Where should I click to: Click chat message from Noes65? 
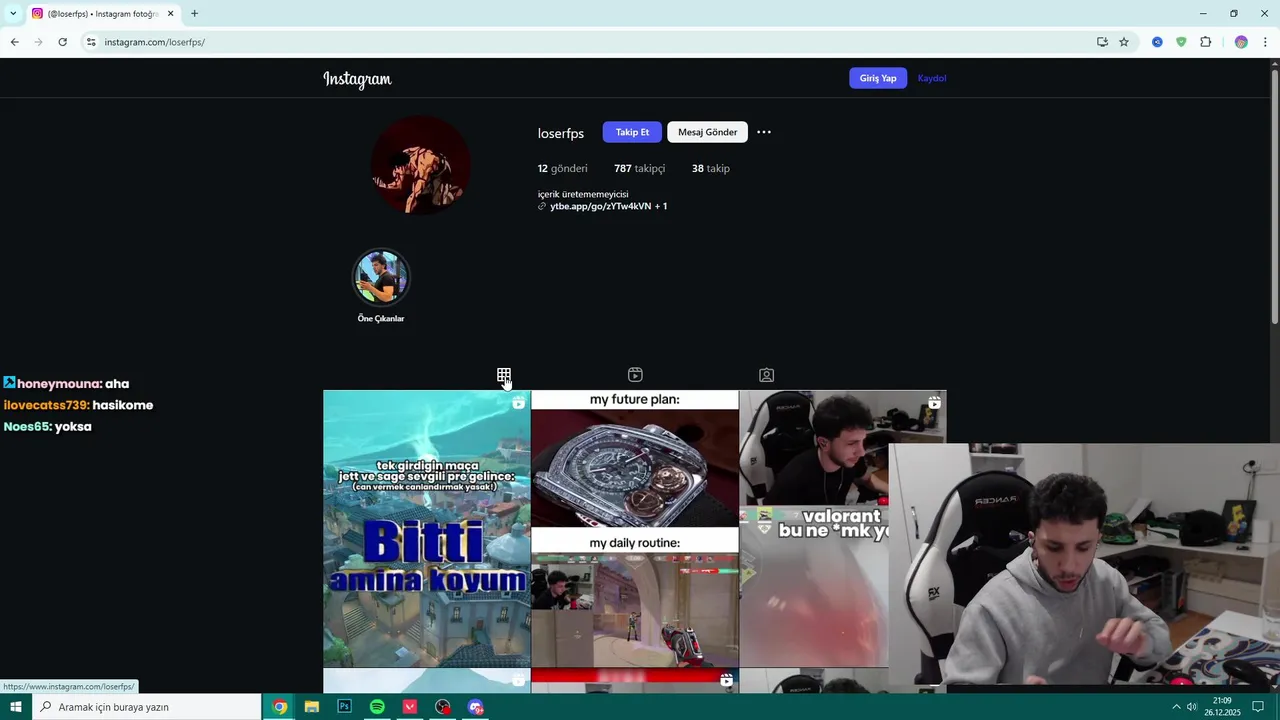coord(47,427)
